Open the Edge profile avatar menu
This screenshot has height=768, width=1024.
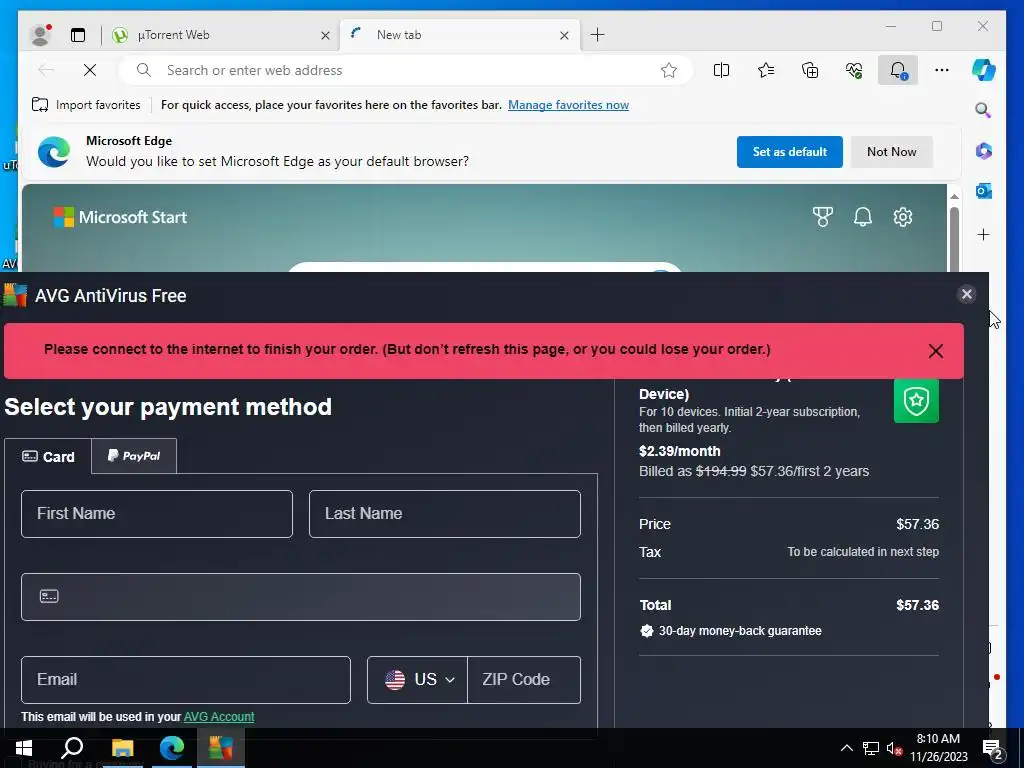40,35
